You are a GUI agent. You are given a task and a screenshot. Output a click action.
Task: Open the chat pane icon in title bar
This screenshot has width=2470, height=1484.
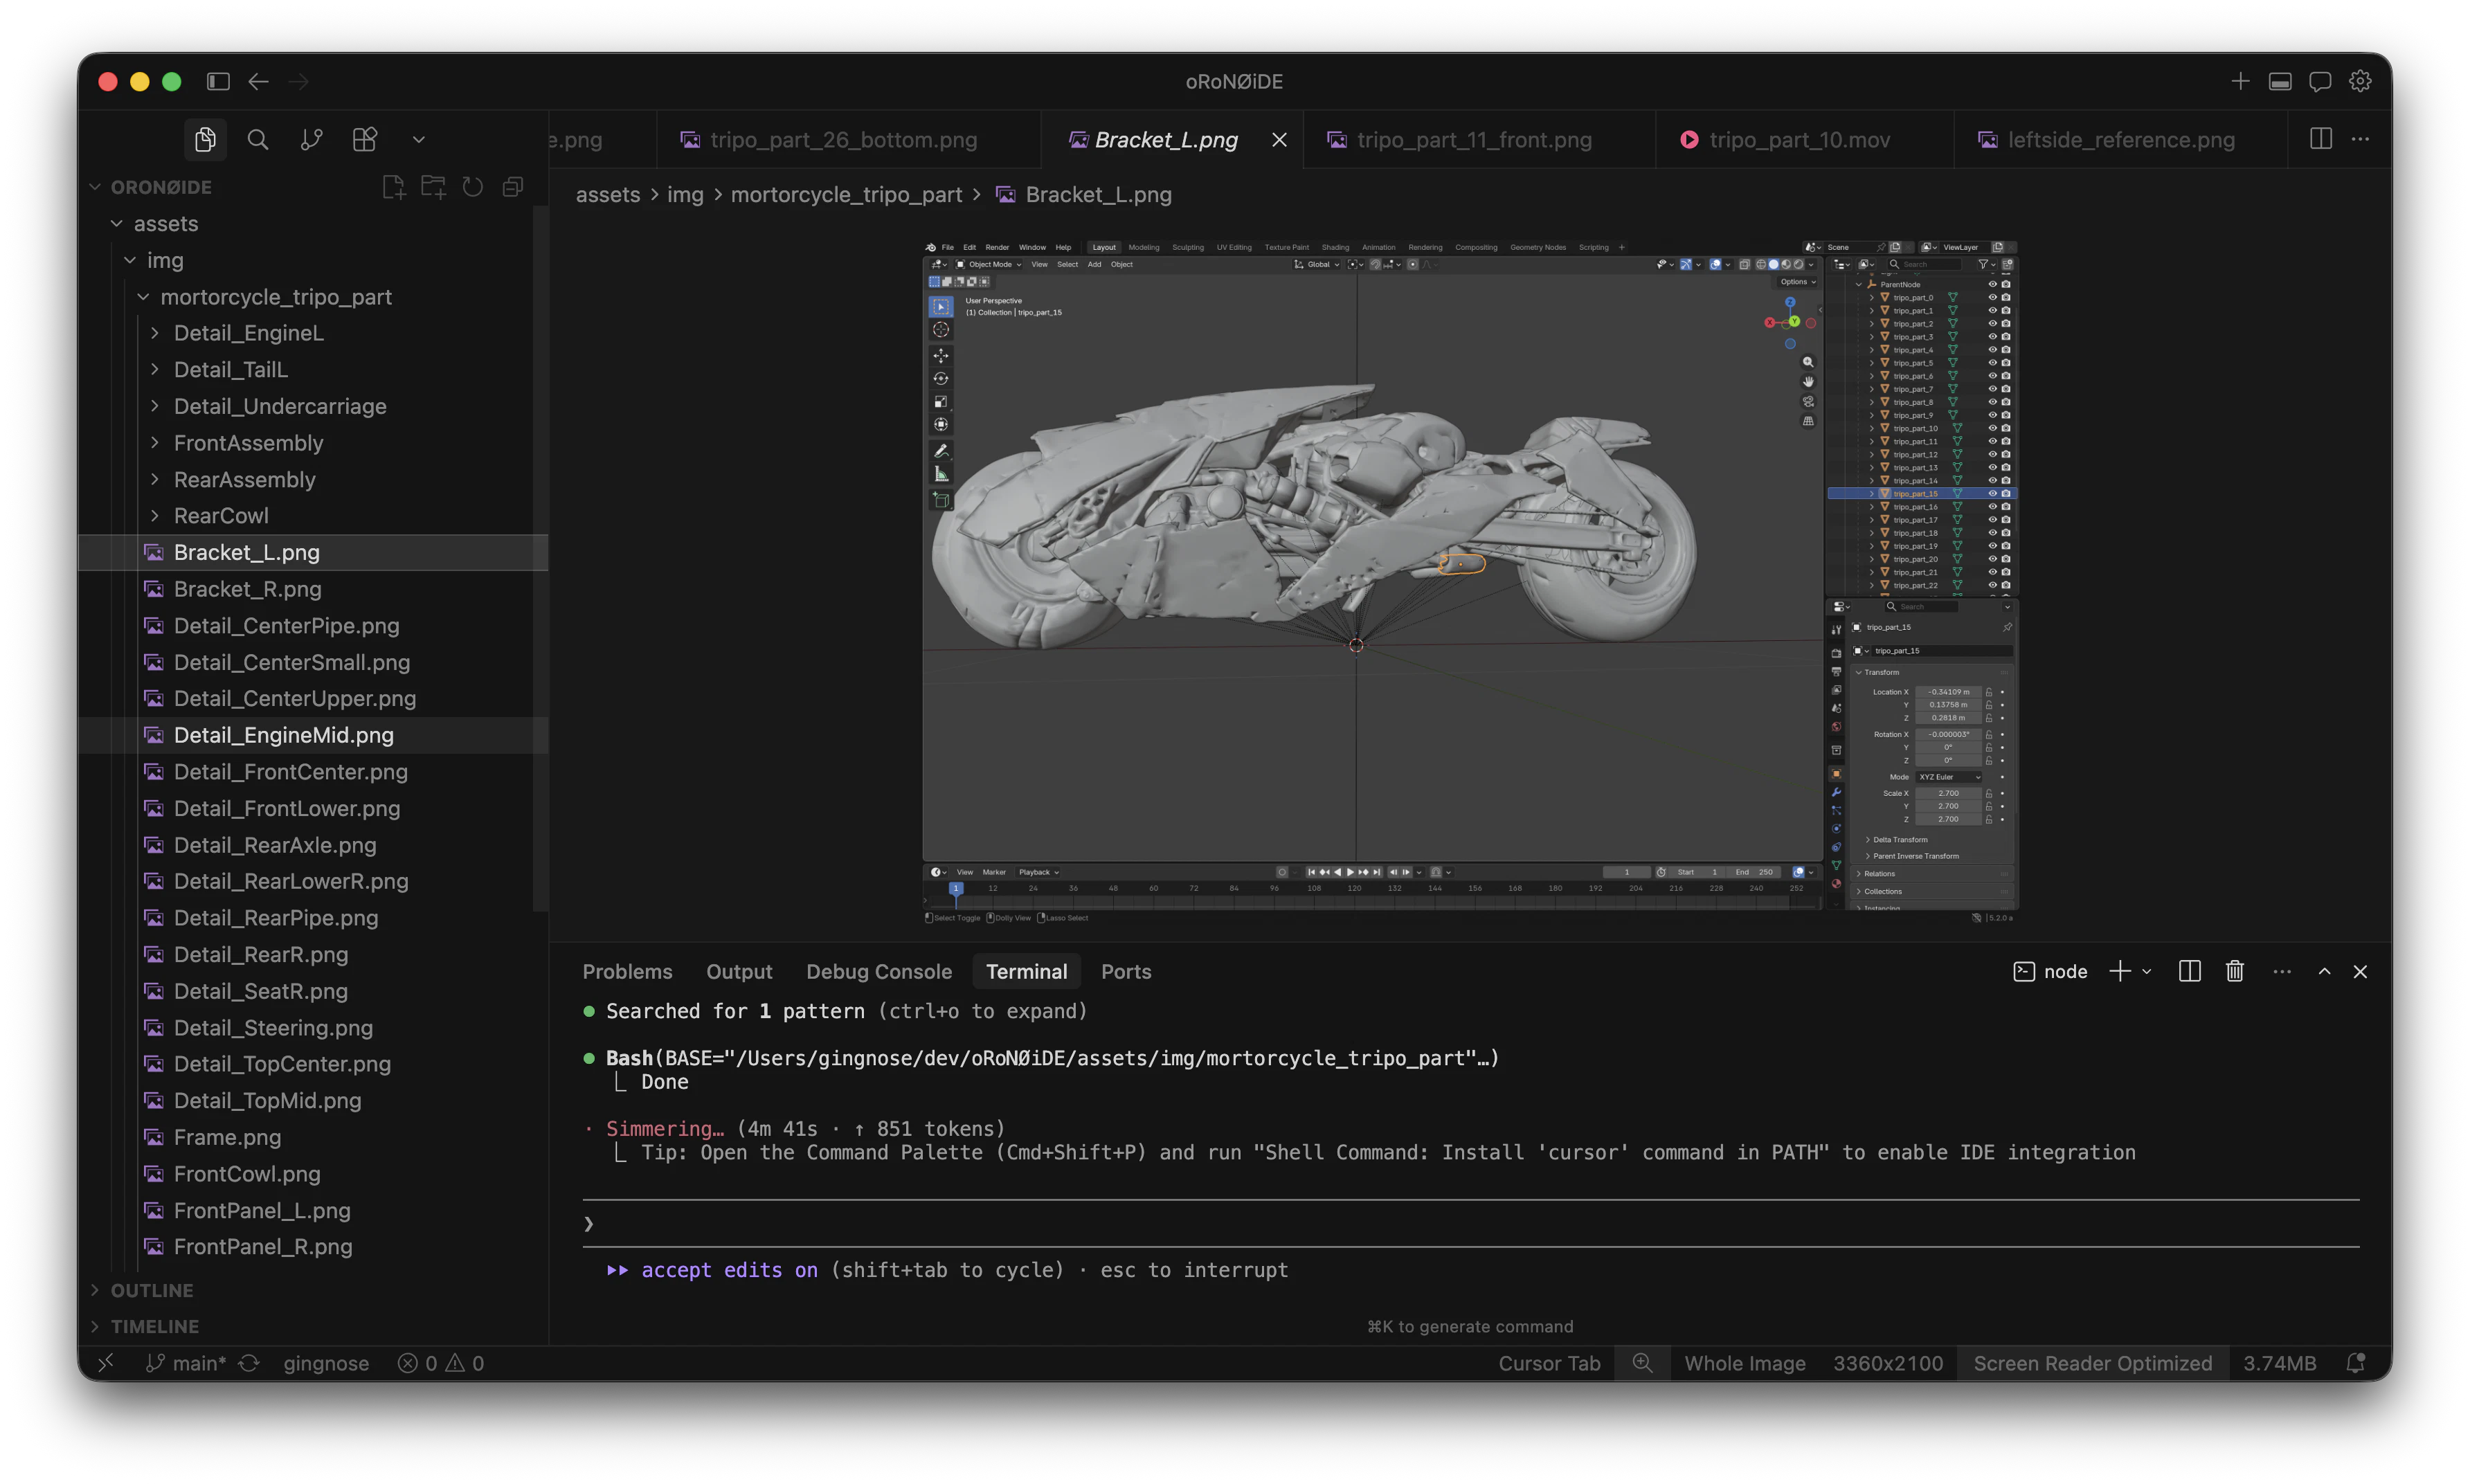pyautogui.click(x=2320, y=81)
